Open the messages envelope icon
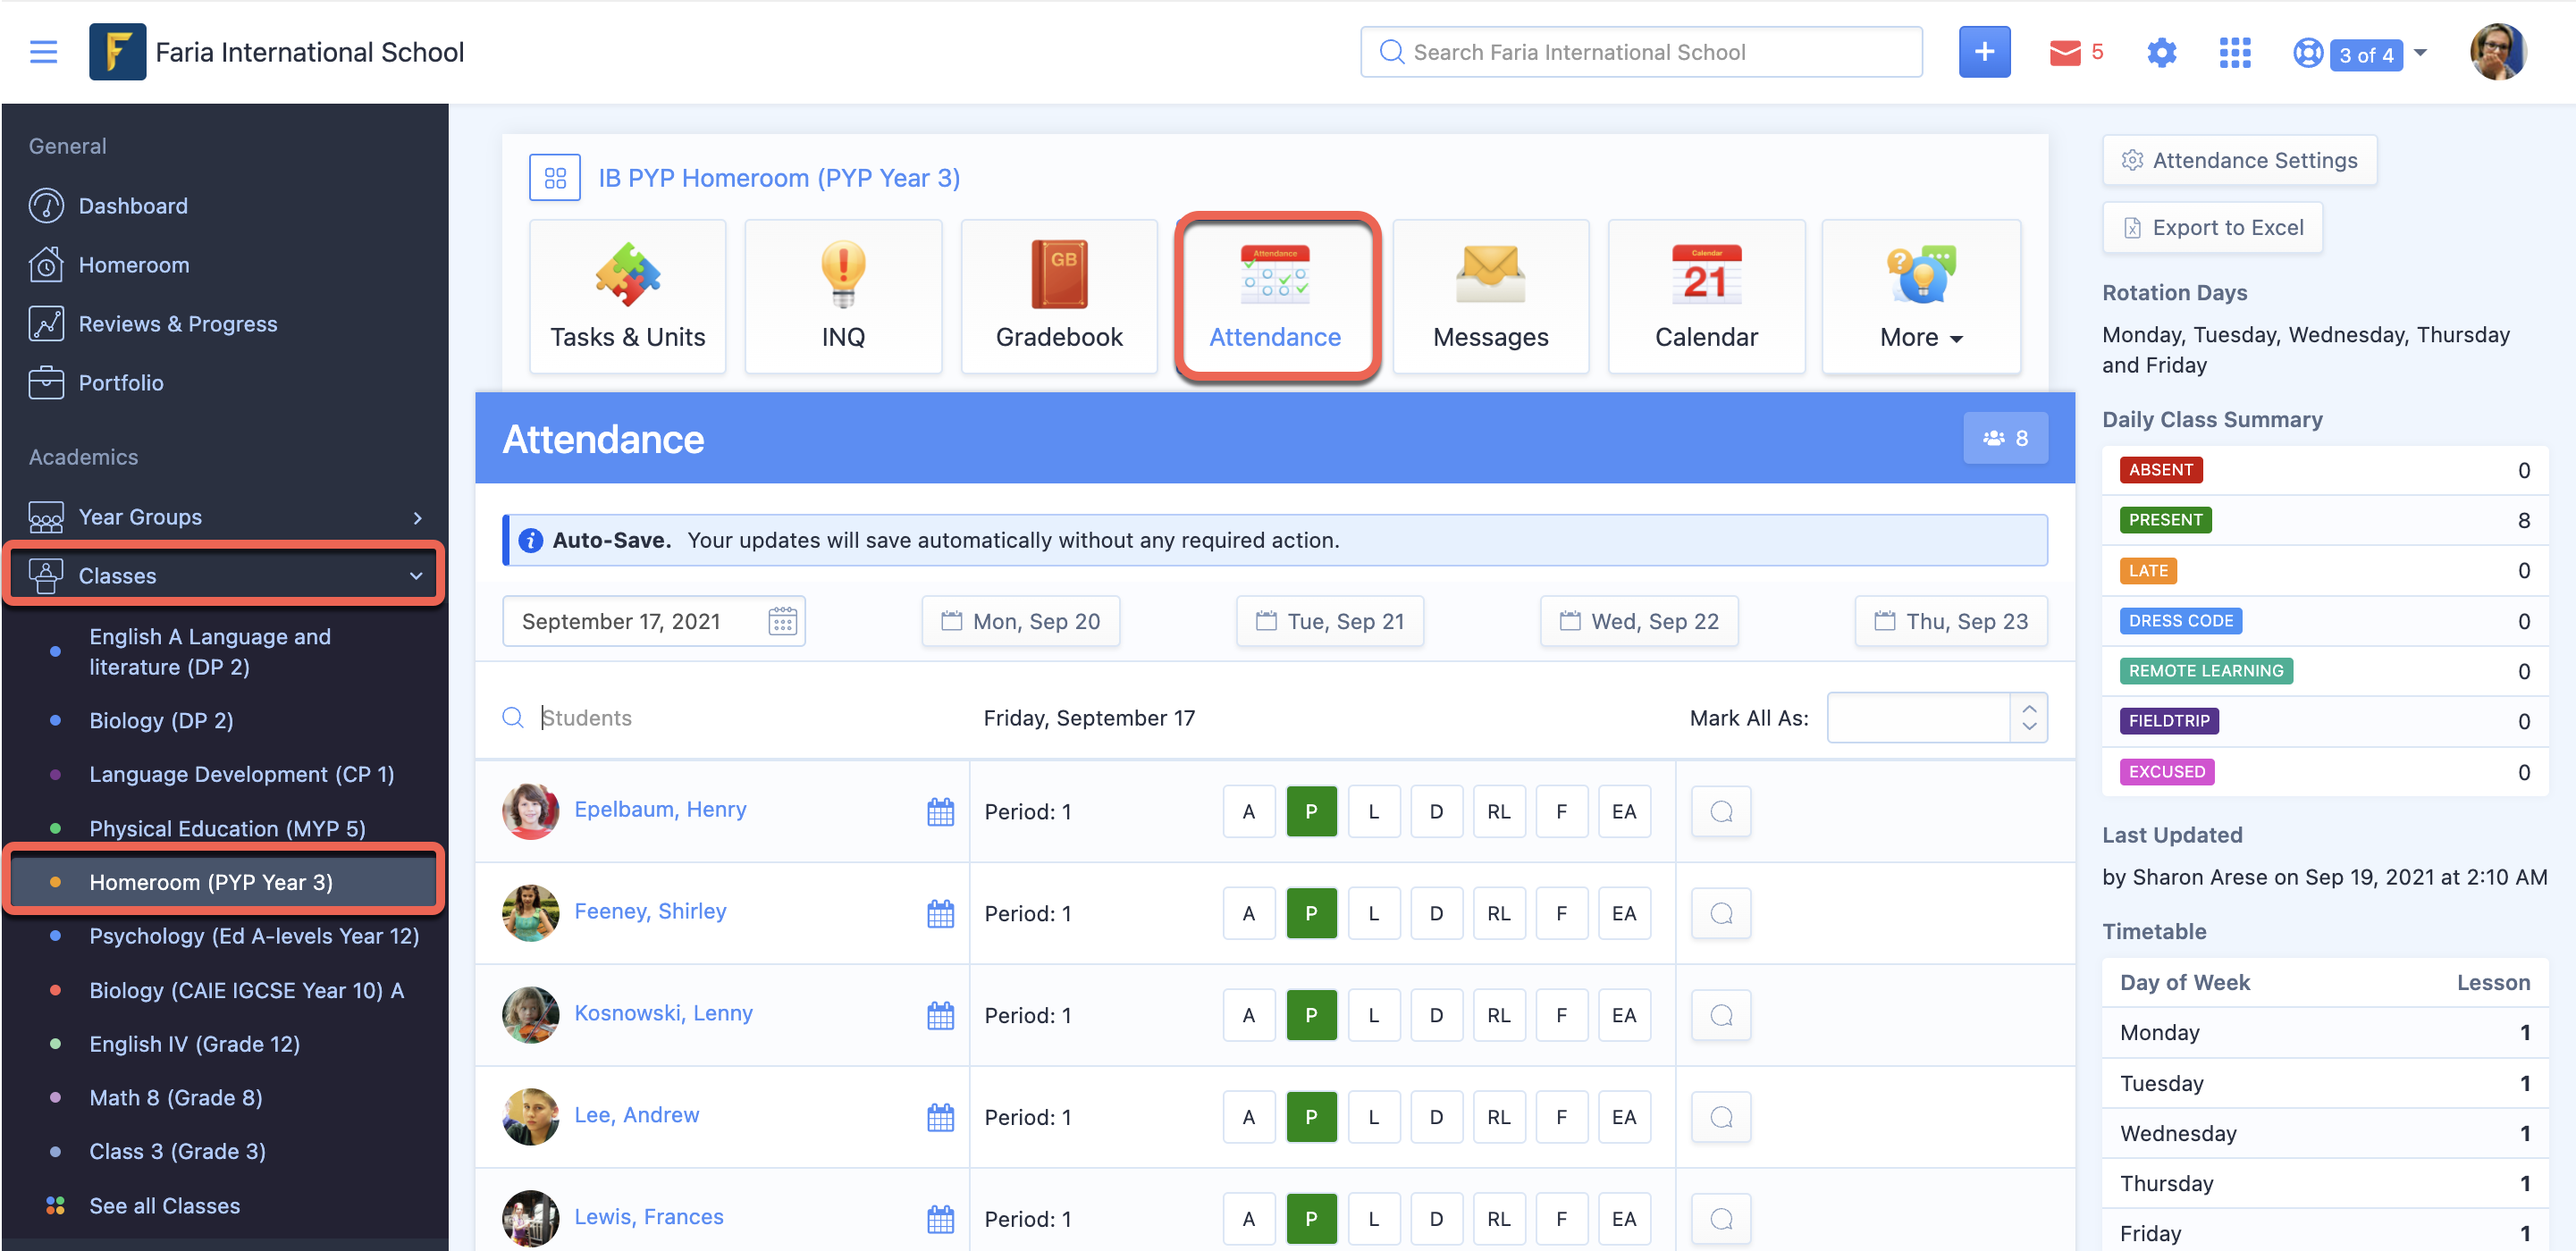This screenshot has height=1251, width=2576. pyautogui.click(x=2064, y=52)
